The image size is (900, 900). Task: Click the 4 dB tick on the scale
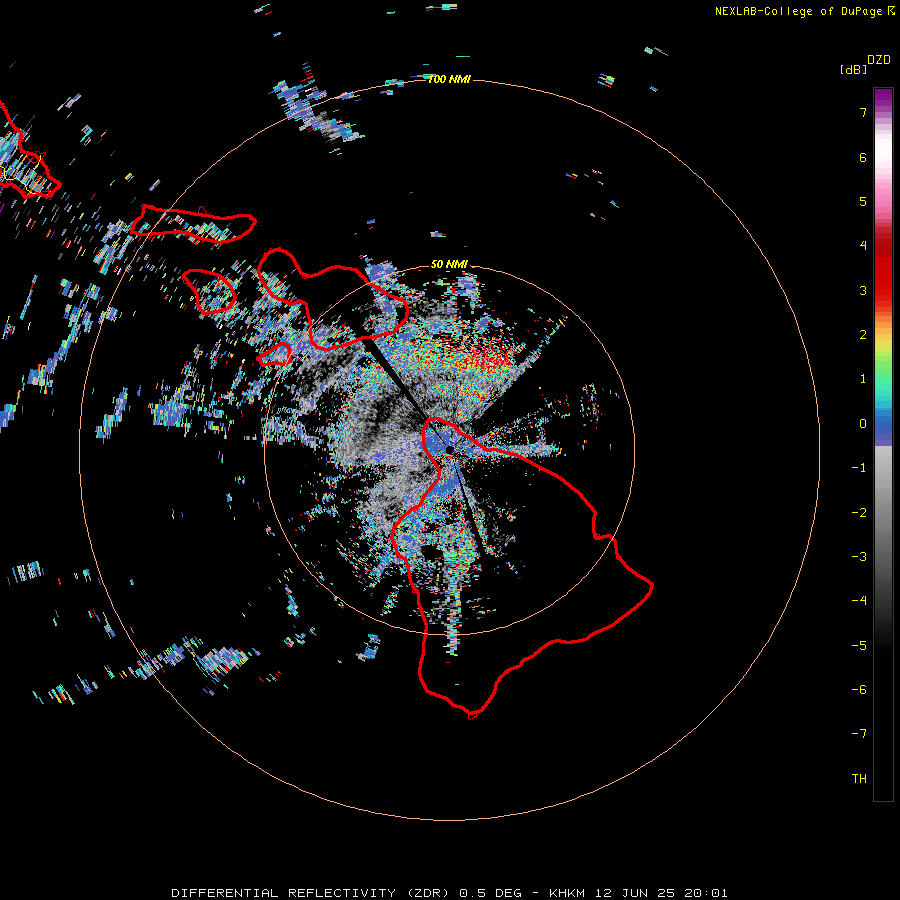[x=863, y=246]
